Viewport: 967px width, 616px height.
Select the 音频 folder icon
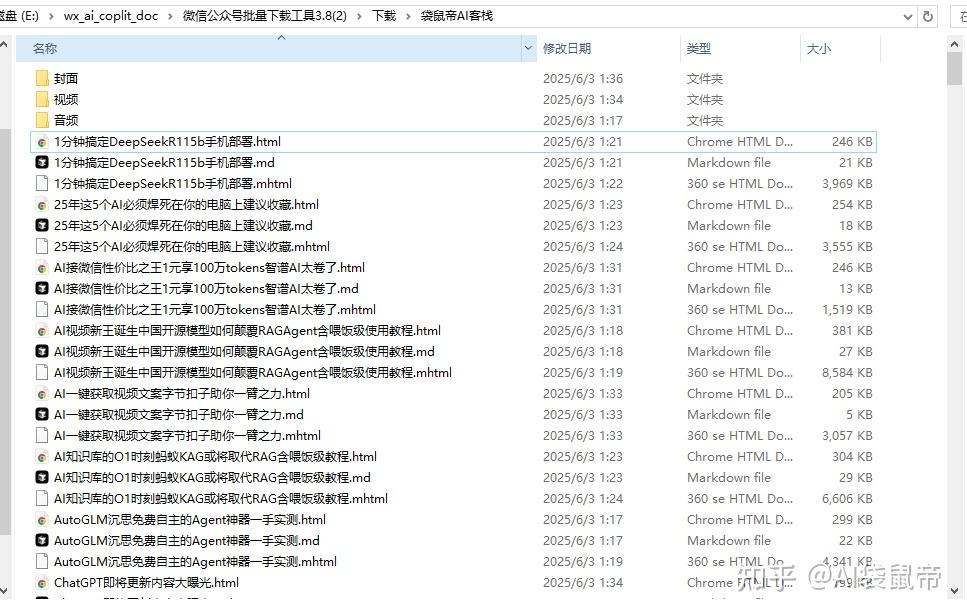coord(42,120)
